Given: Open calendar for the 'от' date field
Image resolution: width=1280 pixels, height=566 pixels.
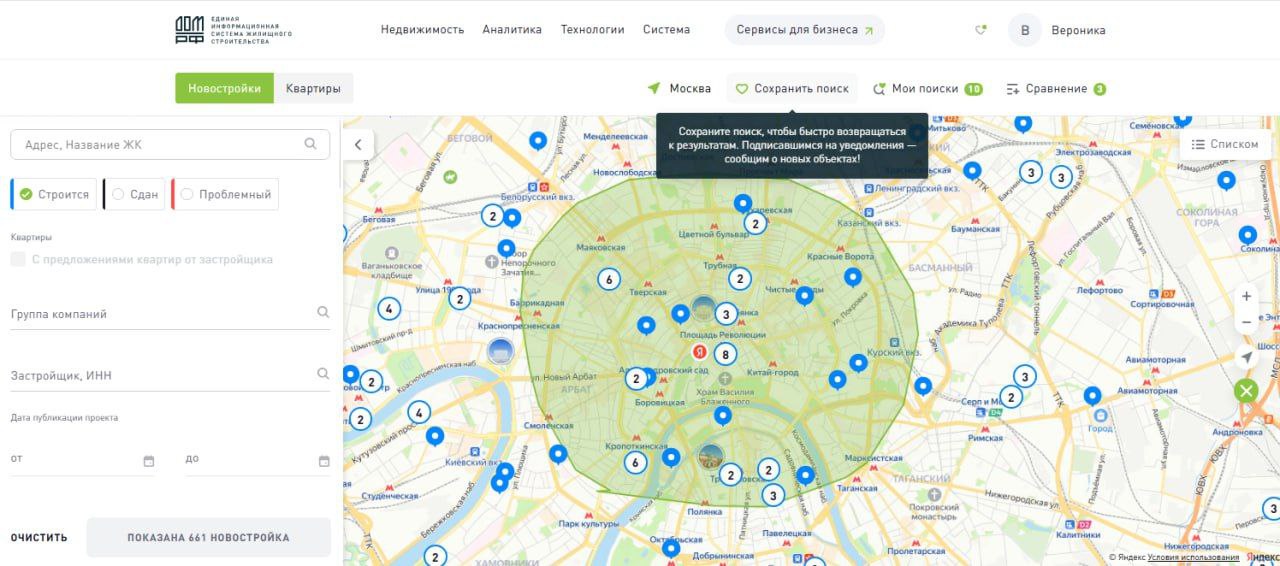Looking at the screenshot, I should pyautogui.click(x=149, y=461).
